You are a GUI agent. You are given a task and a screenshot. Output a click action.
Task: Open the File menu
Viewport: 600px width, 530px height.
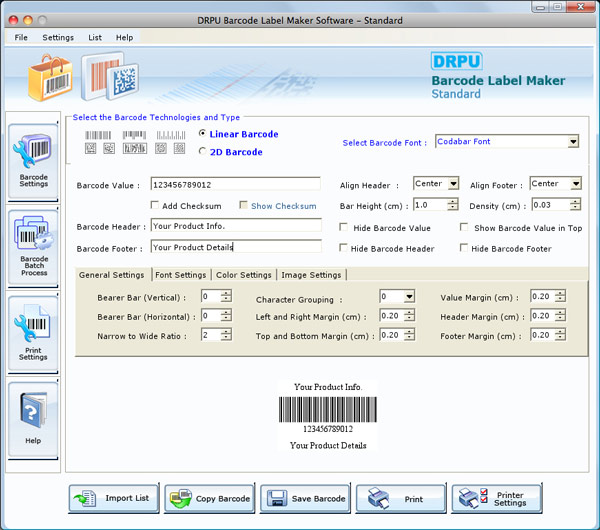click(x=21, y=38)
